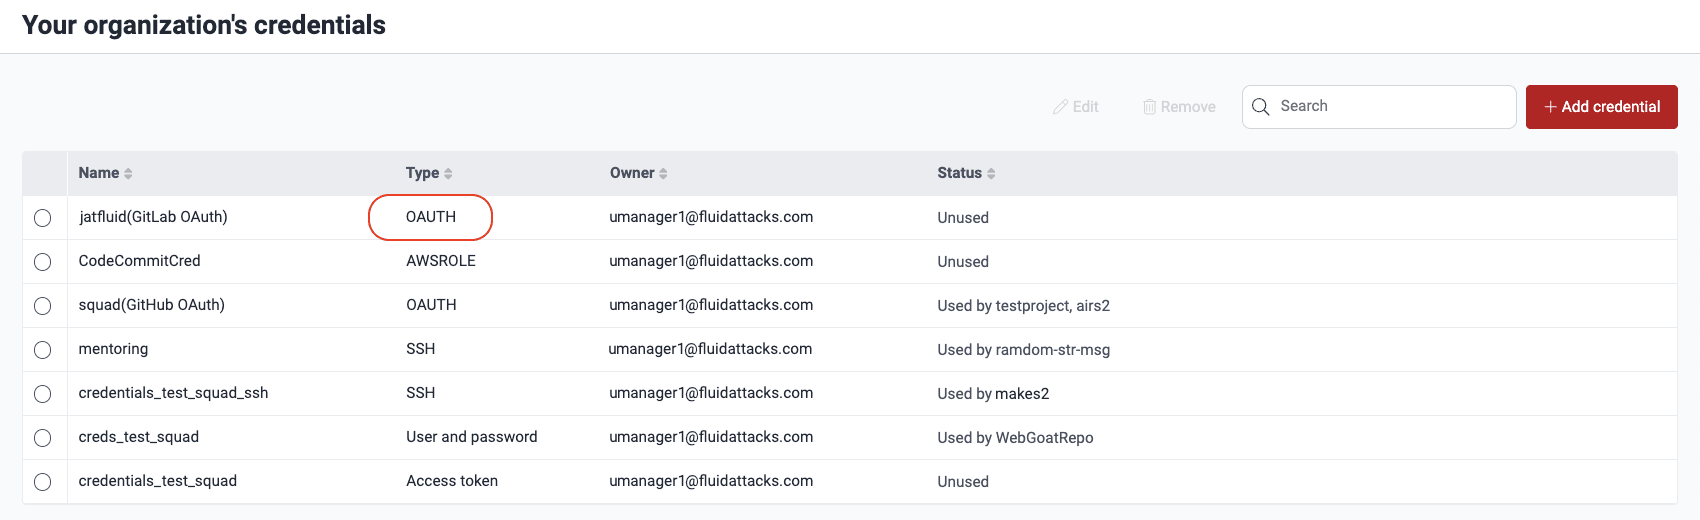
Task: Click the Owner column header
Action: (632, 173)
